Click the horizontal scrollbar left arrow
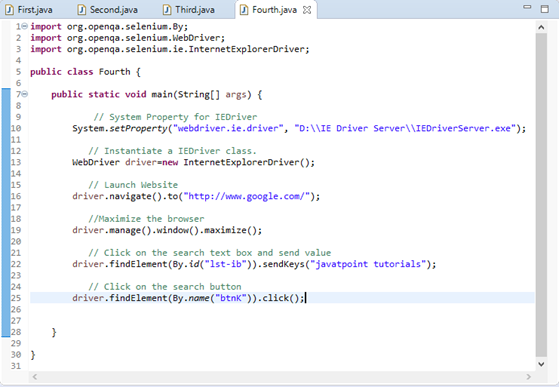Screen dimensions: 559x387 tap(35, 377)
